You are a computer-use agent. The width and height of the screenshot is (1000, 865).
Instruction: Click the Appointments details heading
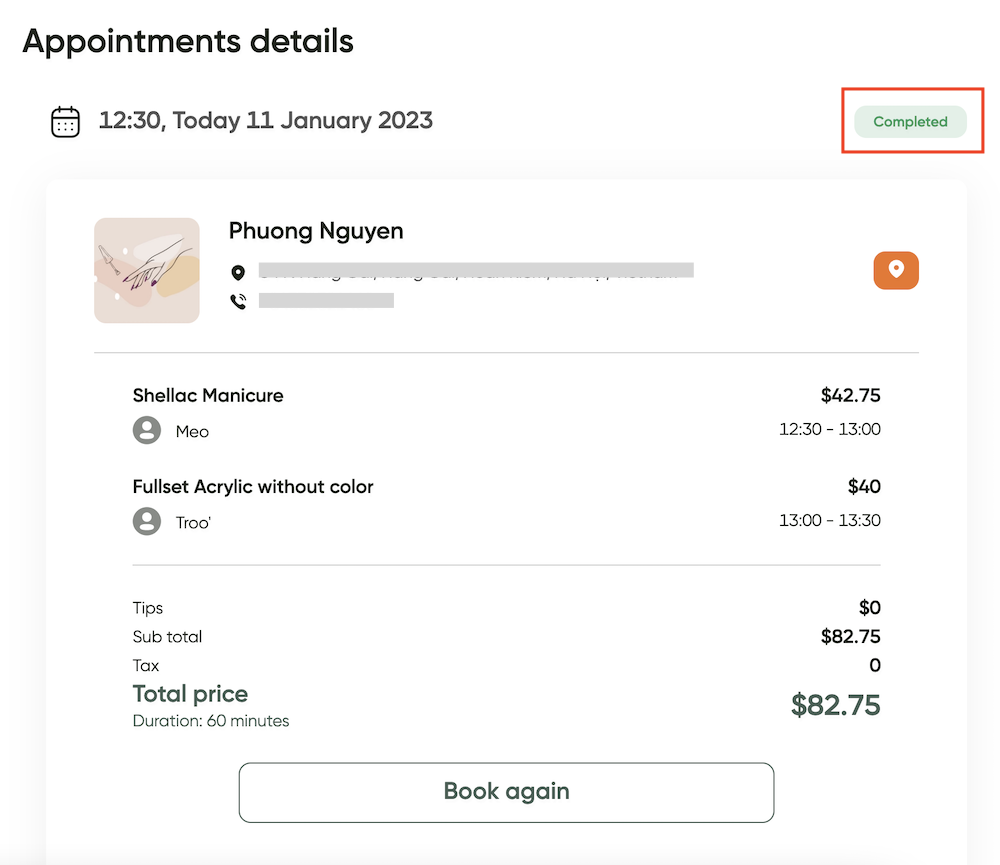[x=188, y=41]
